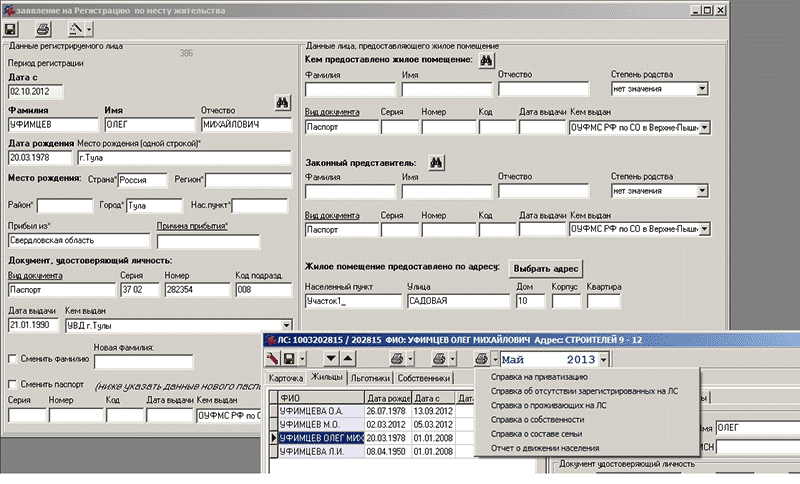Viewport: 800px width, 484px height.
Task: Open 'Кем выдан' dropdown in housing provider section
Action: (x=704, y=128)
